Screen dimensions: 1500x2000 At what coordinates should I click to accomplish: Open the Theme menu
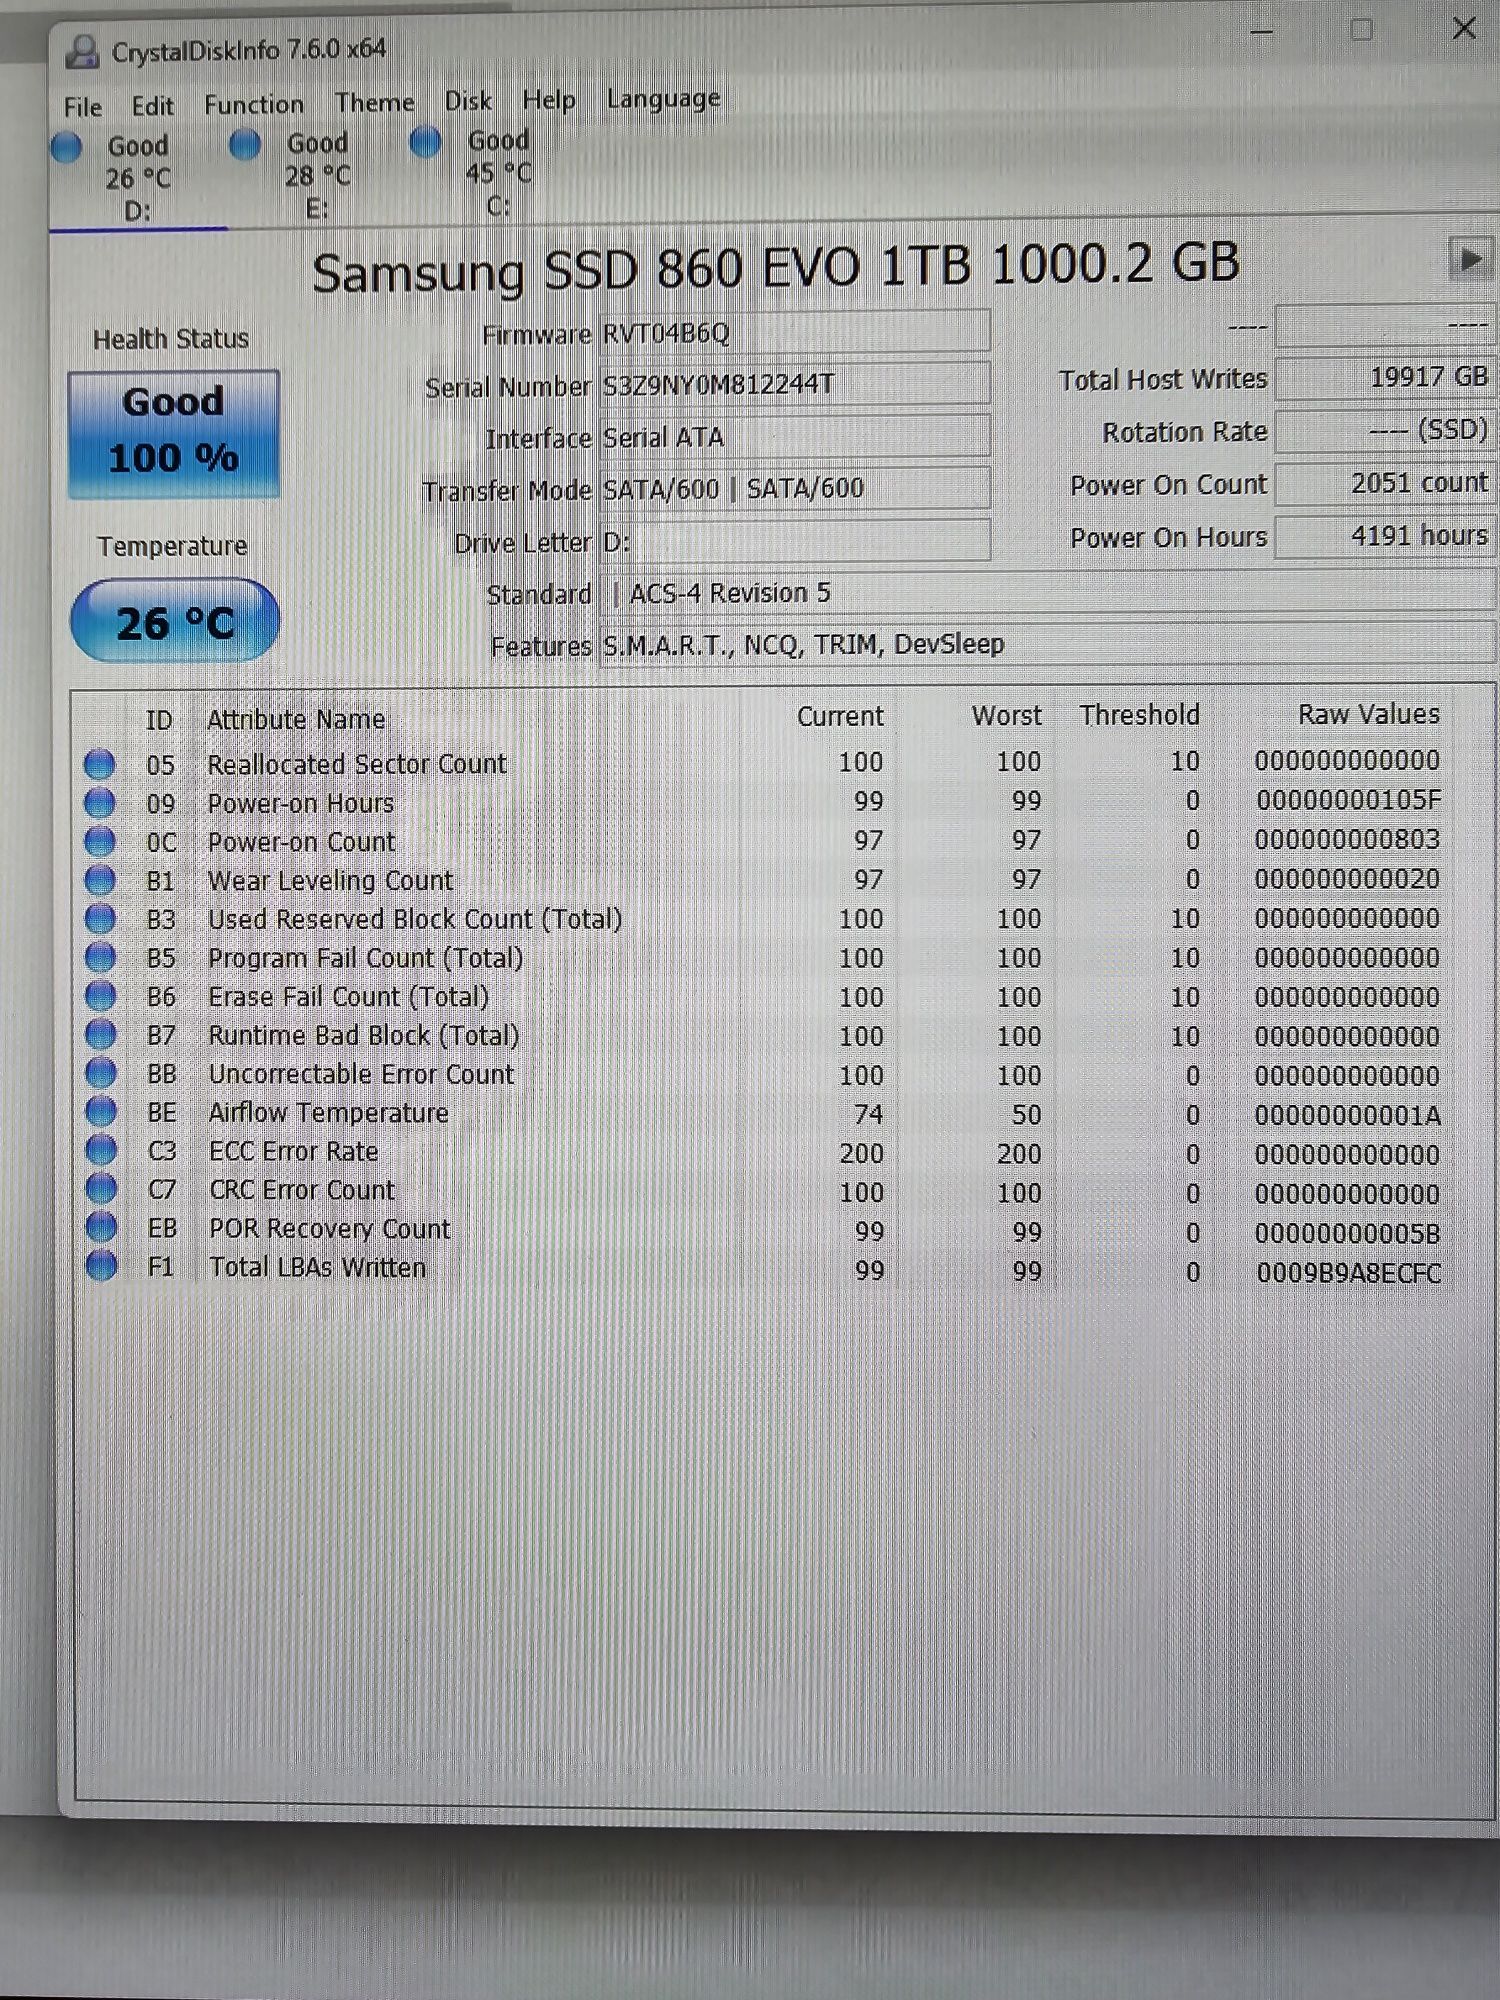pyautogui.click(x=375, y=102)
